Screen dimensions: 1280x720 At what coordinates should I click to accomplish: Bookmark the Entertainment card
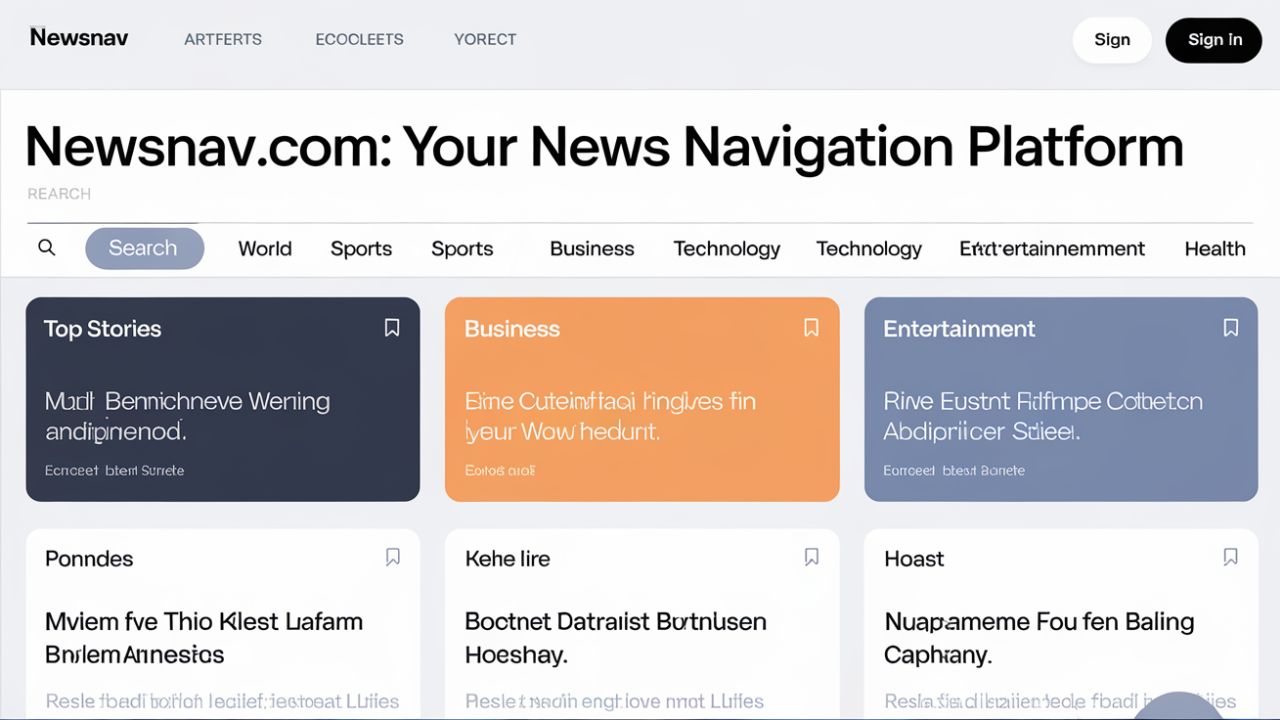(1231, 328)
